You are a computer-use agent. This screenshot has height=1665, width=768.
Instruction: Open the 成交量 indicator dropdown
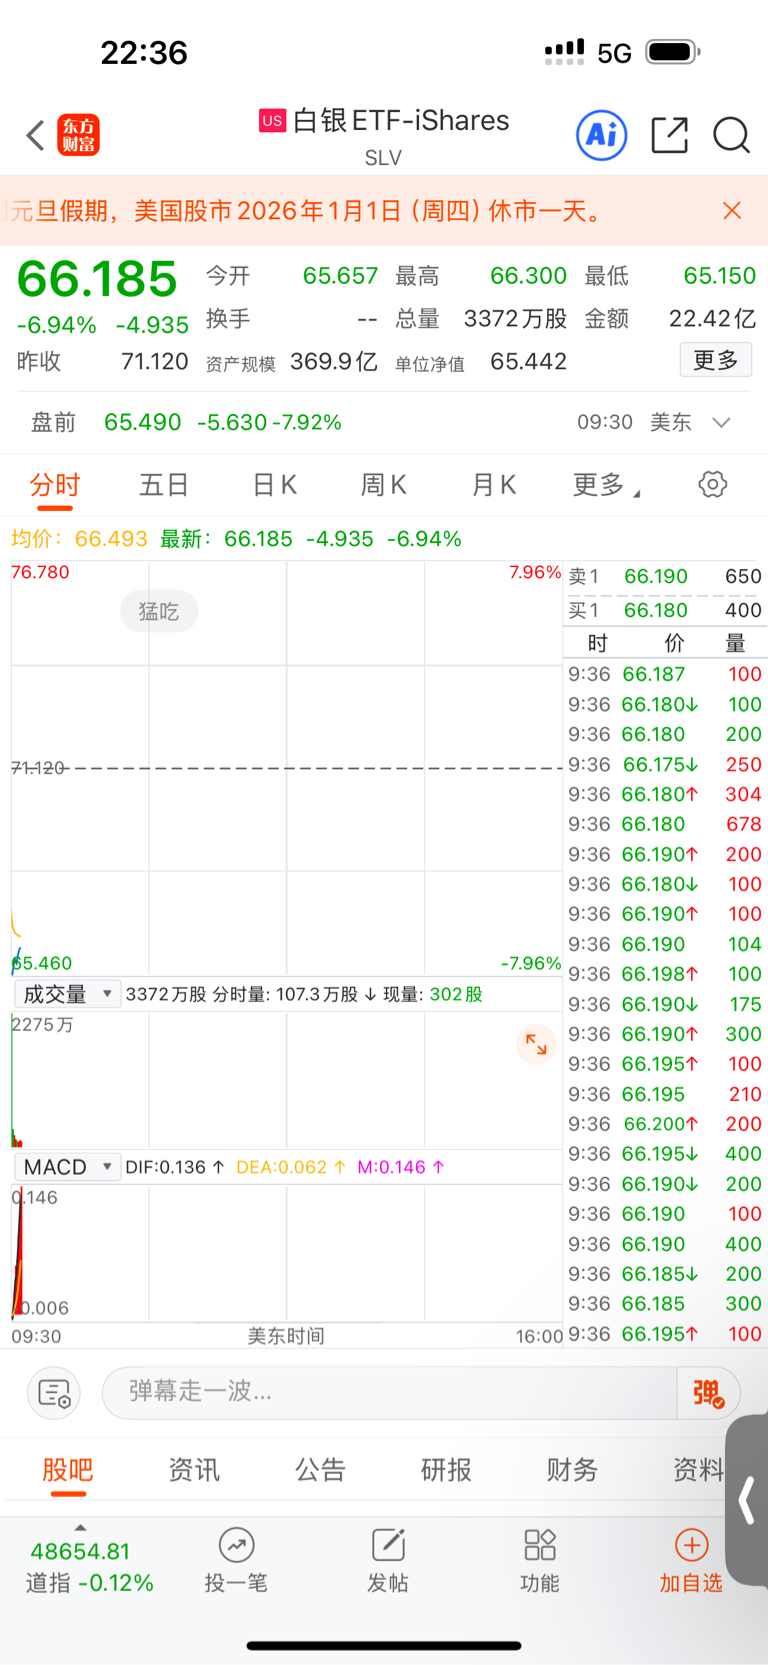[x=67, y=994]
